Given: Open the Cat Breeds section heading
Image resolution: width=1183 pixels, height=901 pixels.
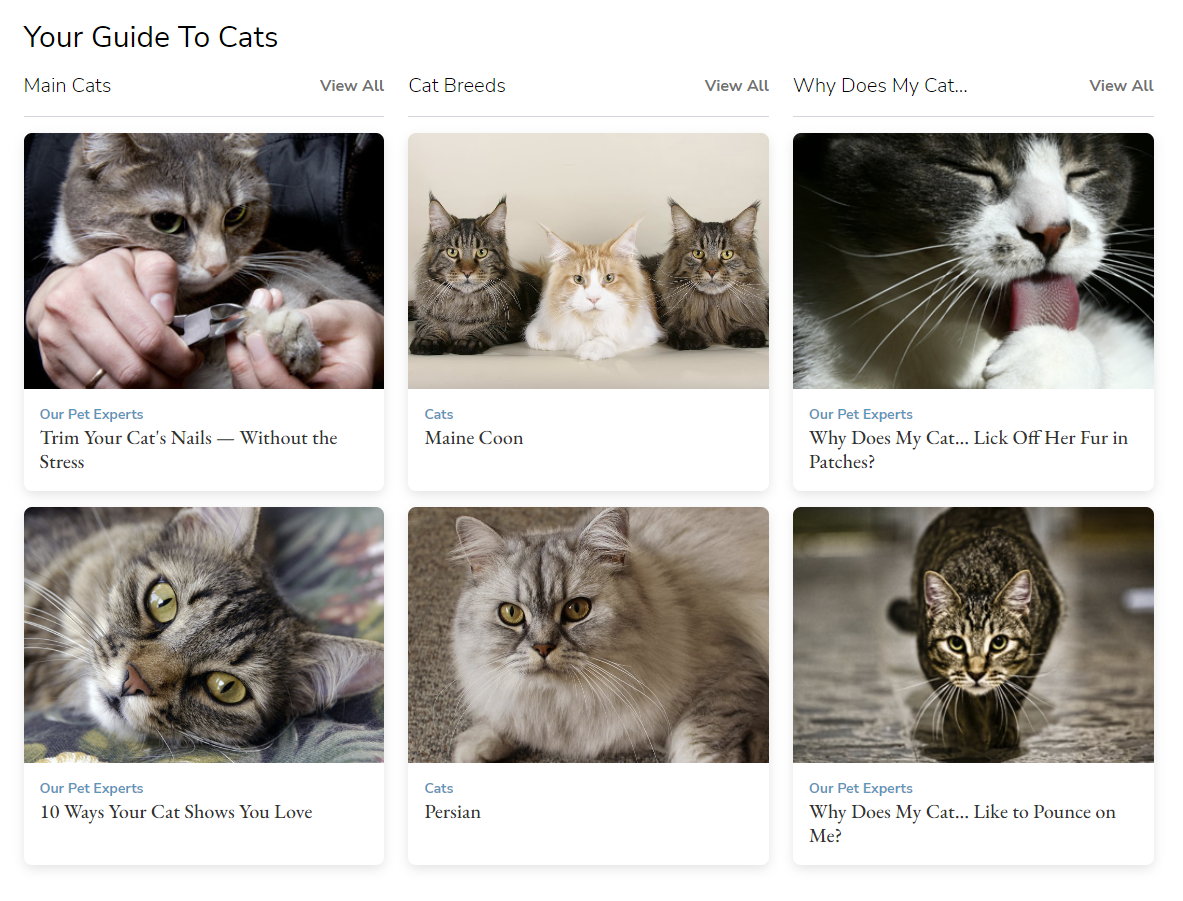Looking at the screenshot, I should [457, 86].
